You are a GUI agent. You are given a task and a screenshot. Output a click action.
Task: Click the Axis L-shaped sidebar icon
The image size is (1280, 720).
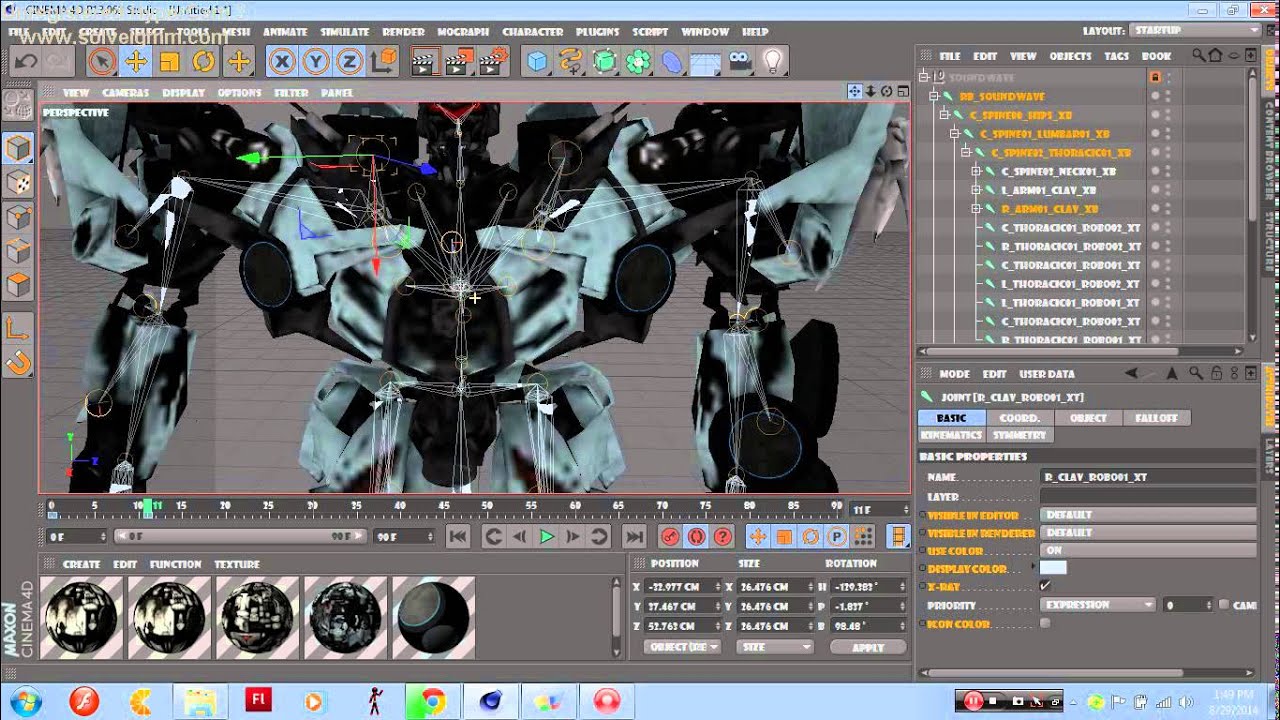click(x=18, y=327)
